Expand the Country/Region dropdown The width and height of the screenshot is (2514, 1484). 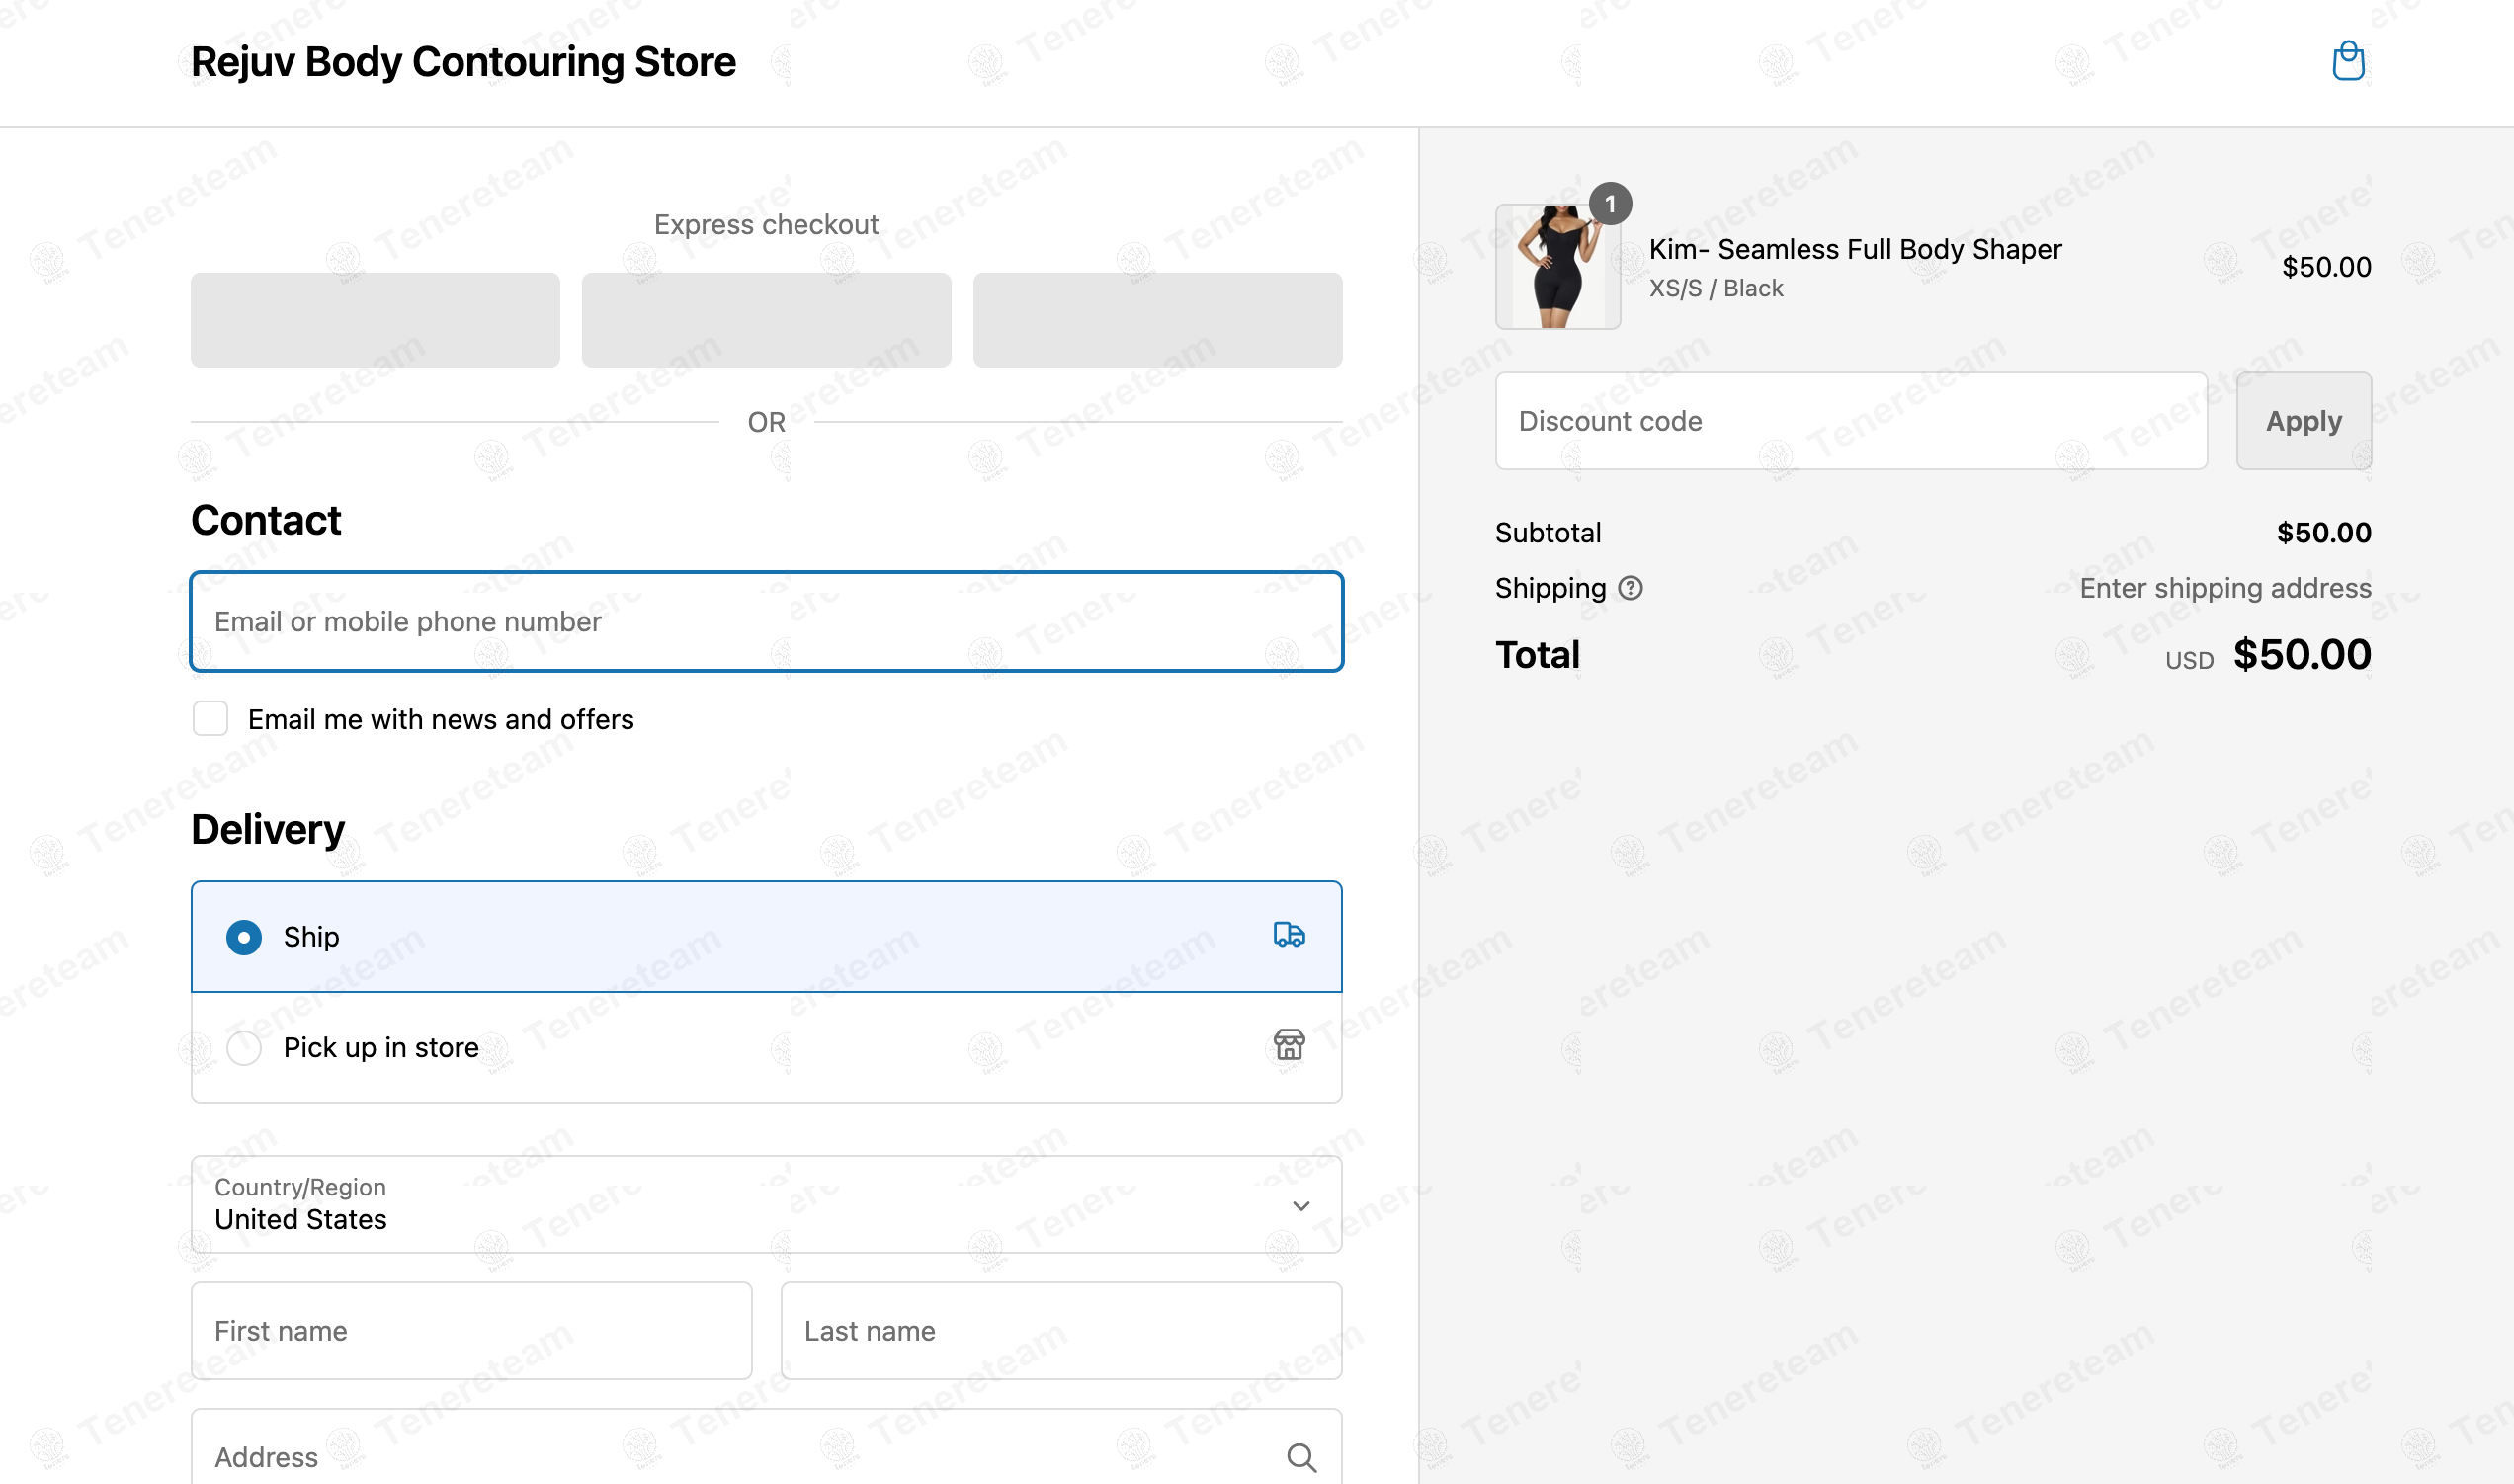(x=766, y=1204)
